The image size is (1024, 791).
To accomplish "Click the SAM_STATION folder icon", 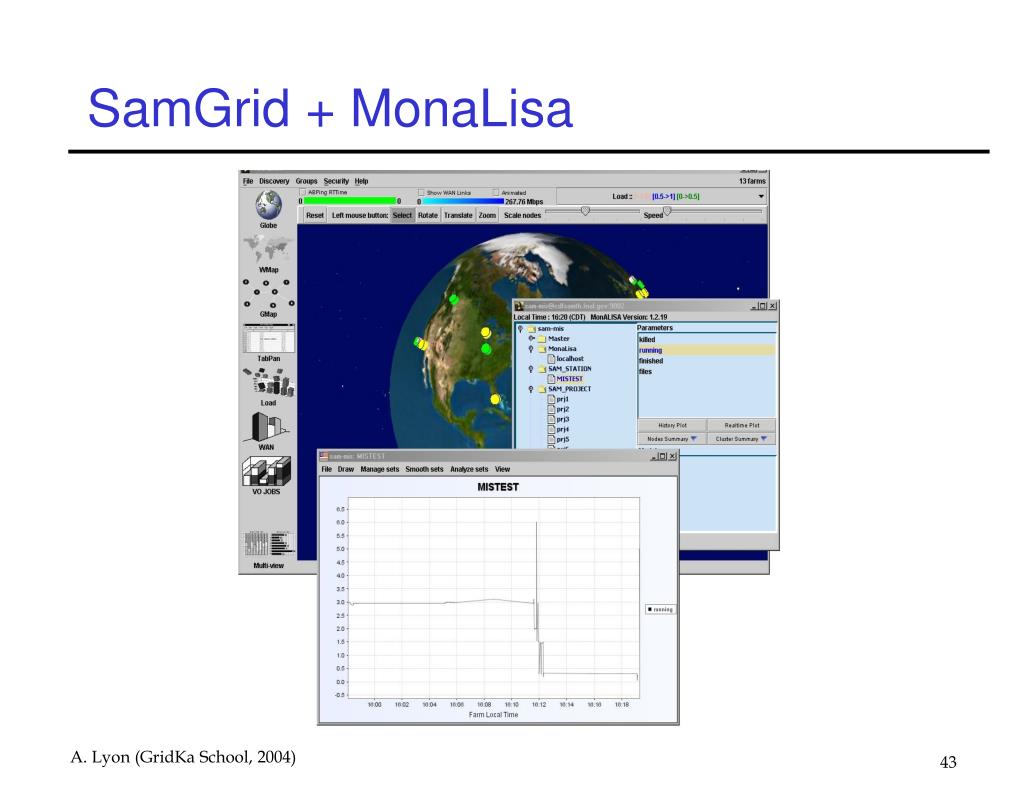I will click(x=541, y=368).
